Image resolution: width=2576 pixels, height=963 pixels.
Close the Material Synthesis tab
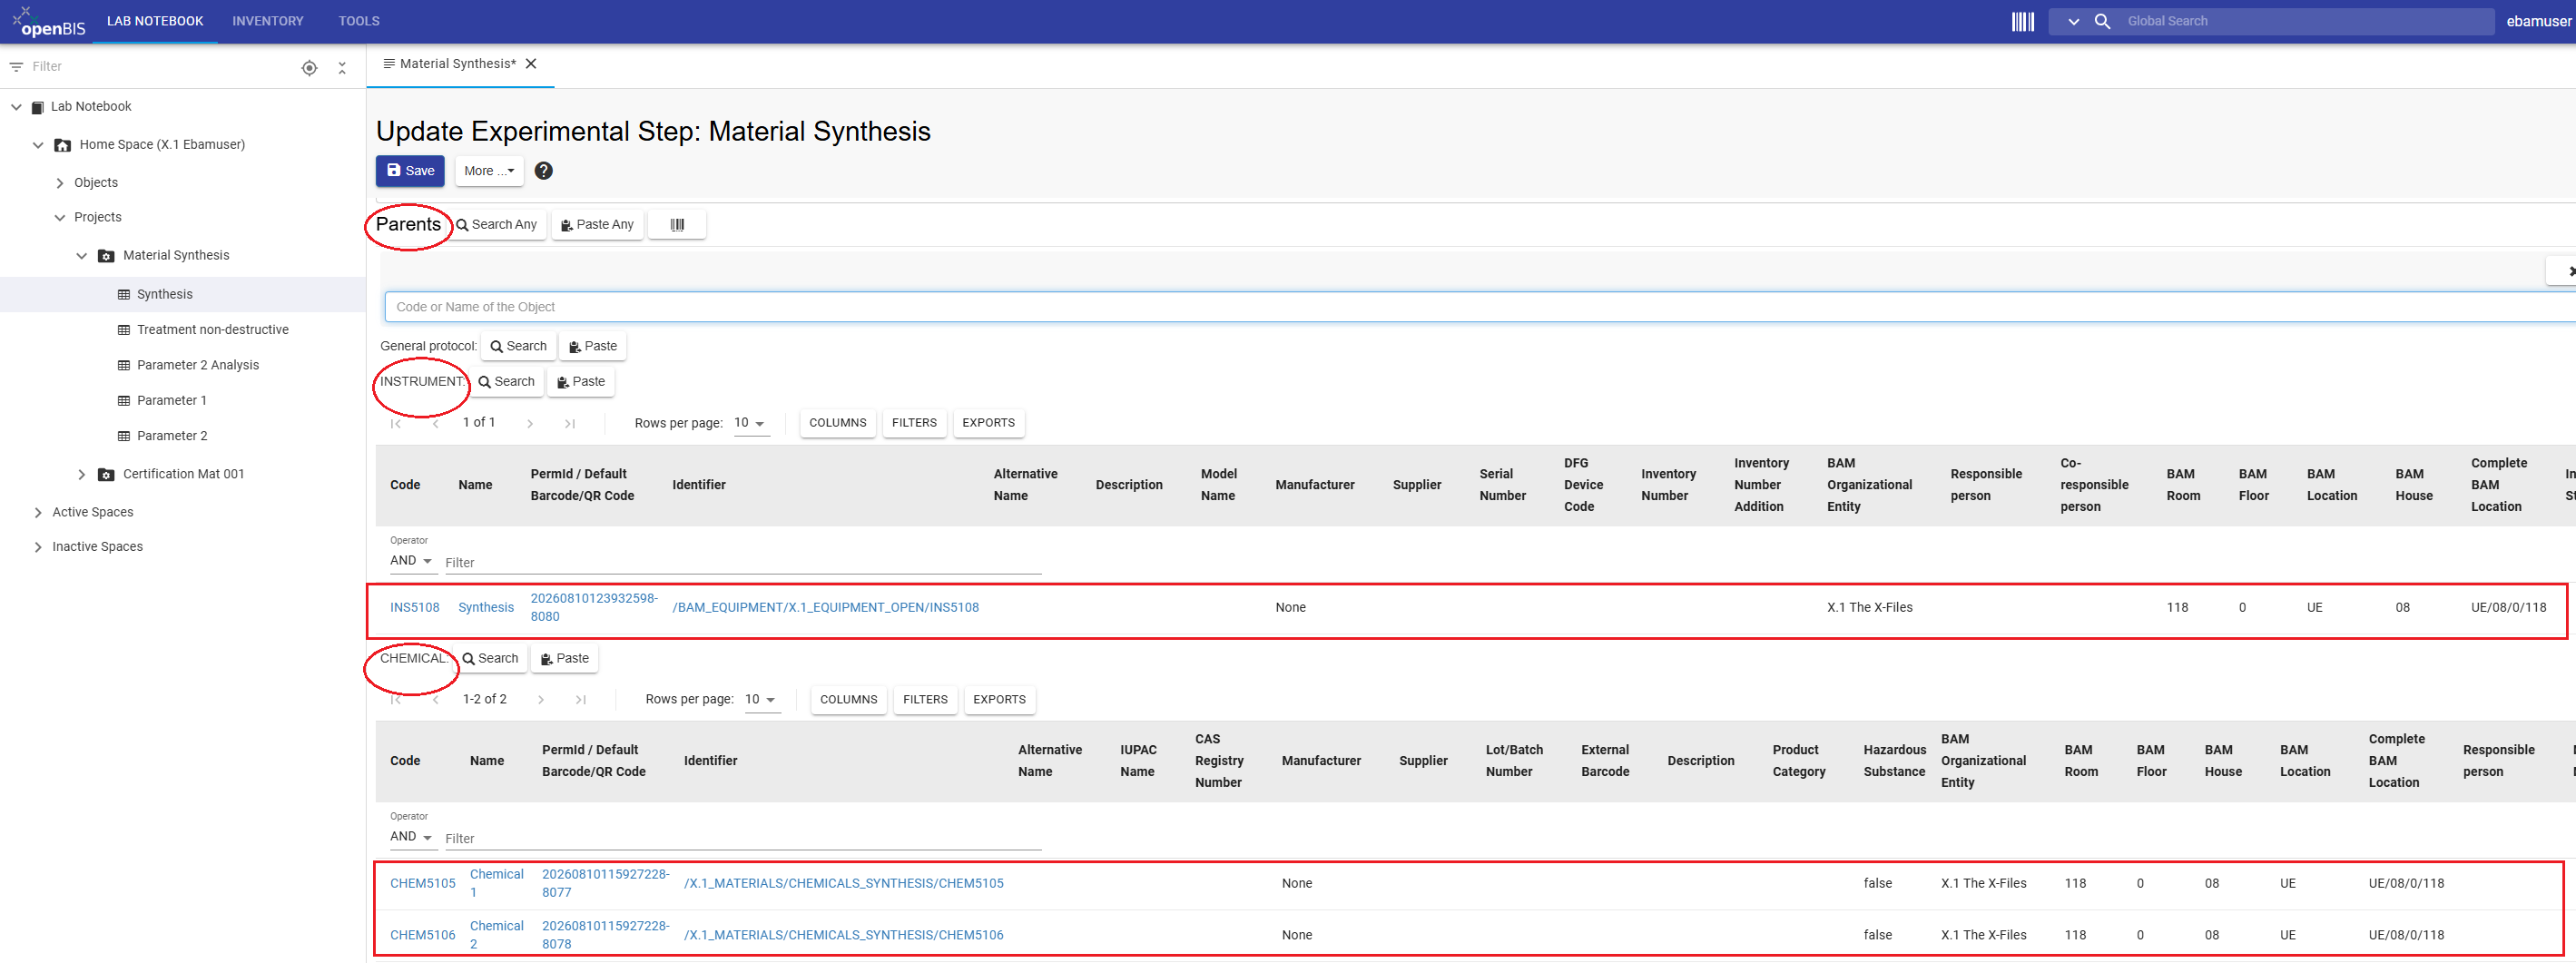tap(531, 64)
